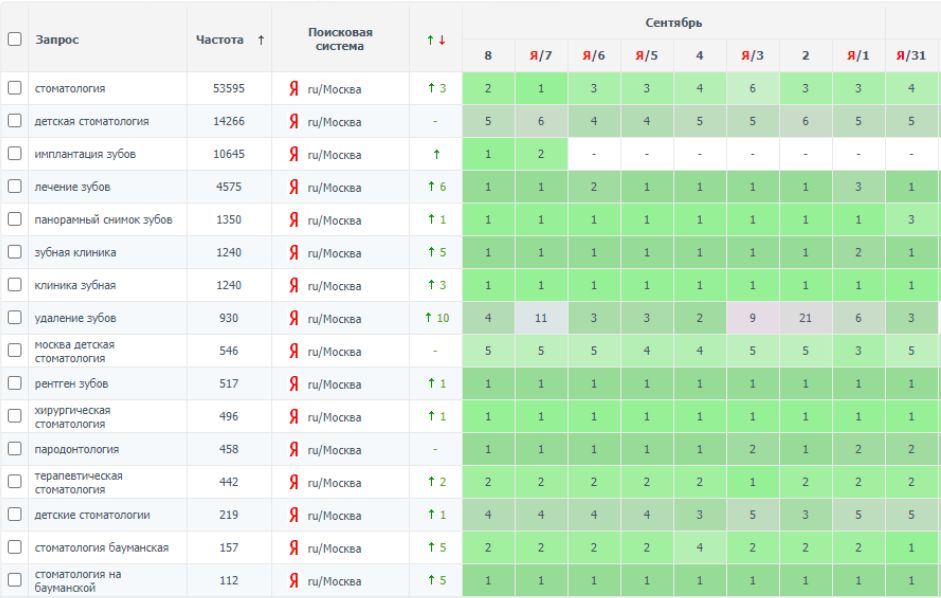Click green up arrow in лечение зубов row
The width and height of the screenshot is (941, 598).
pos(435,187)
